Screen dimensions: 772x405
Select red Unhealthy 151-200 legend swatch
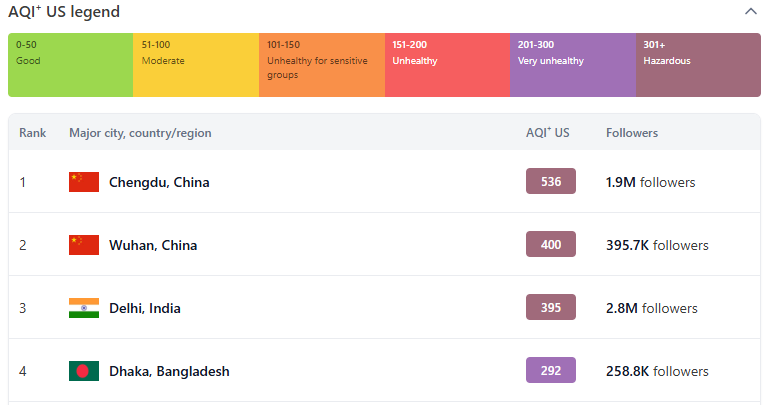click(x=447, y=65)
